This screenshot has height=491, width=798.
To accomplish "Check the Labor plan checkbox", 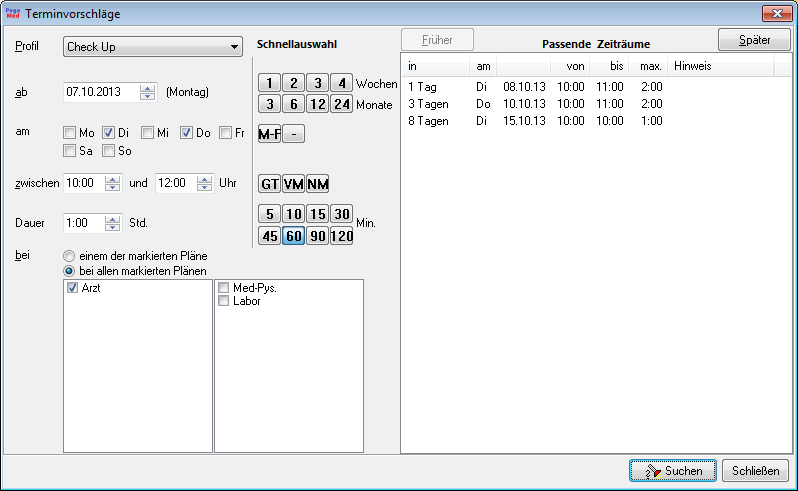I will click(x=224, y=301).
